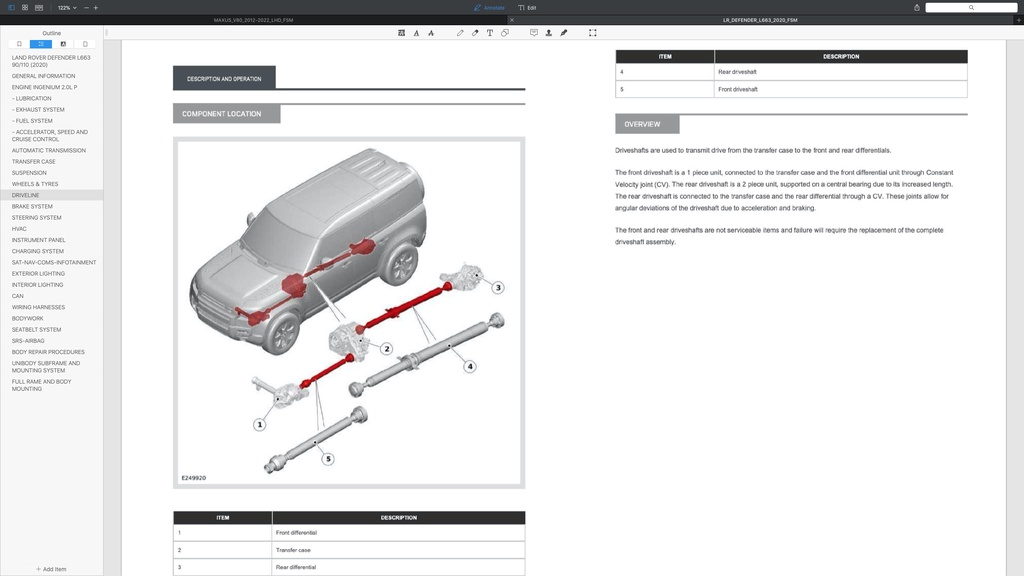
Task: Open the zoom level dropdown at 122%
Action: 65,7
